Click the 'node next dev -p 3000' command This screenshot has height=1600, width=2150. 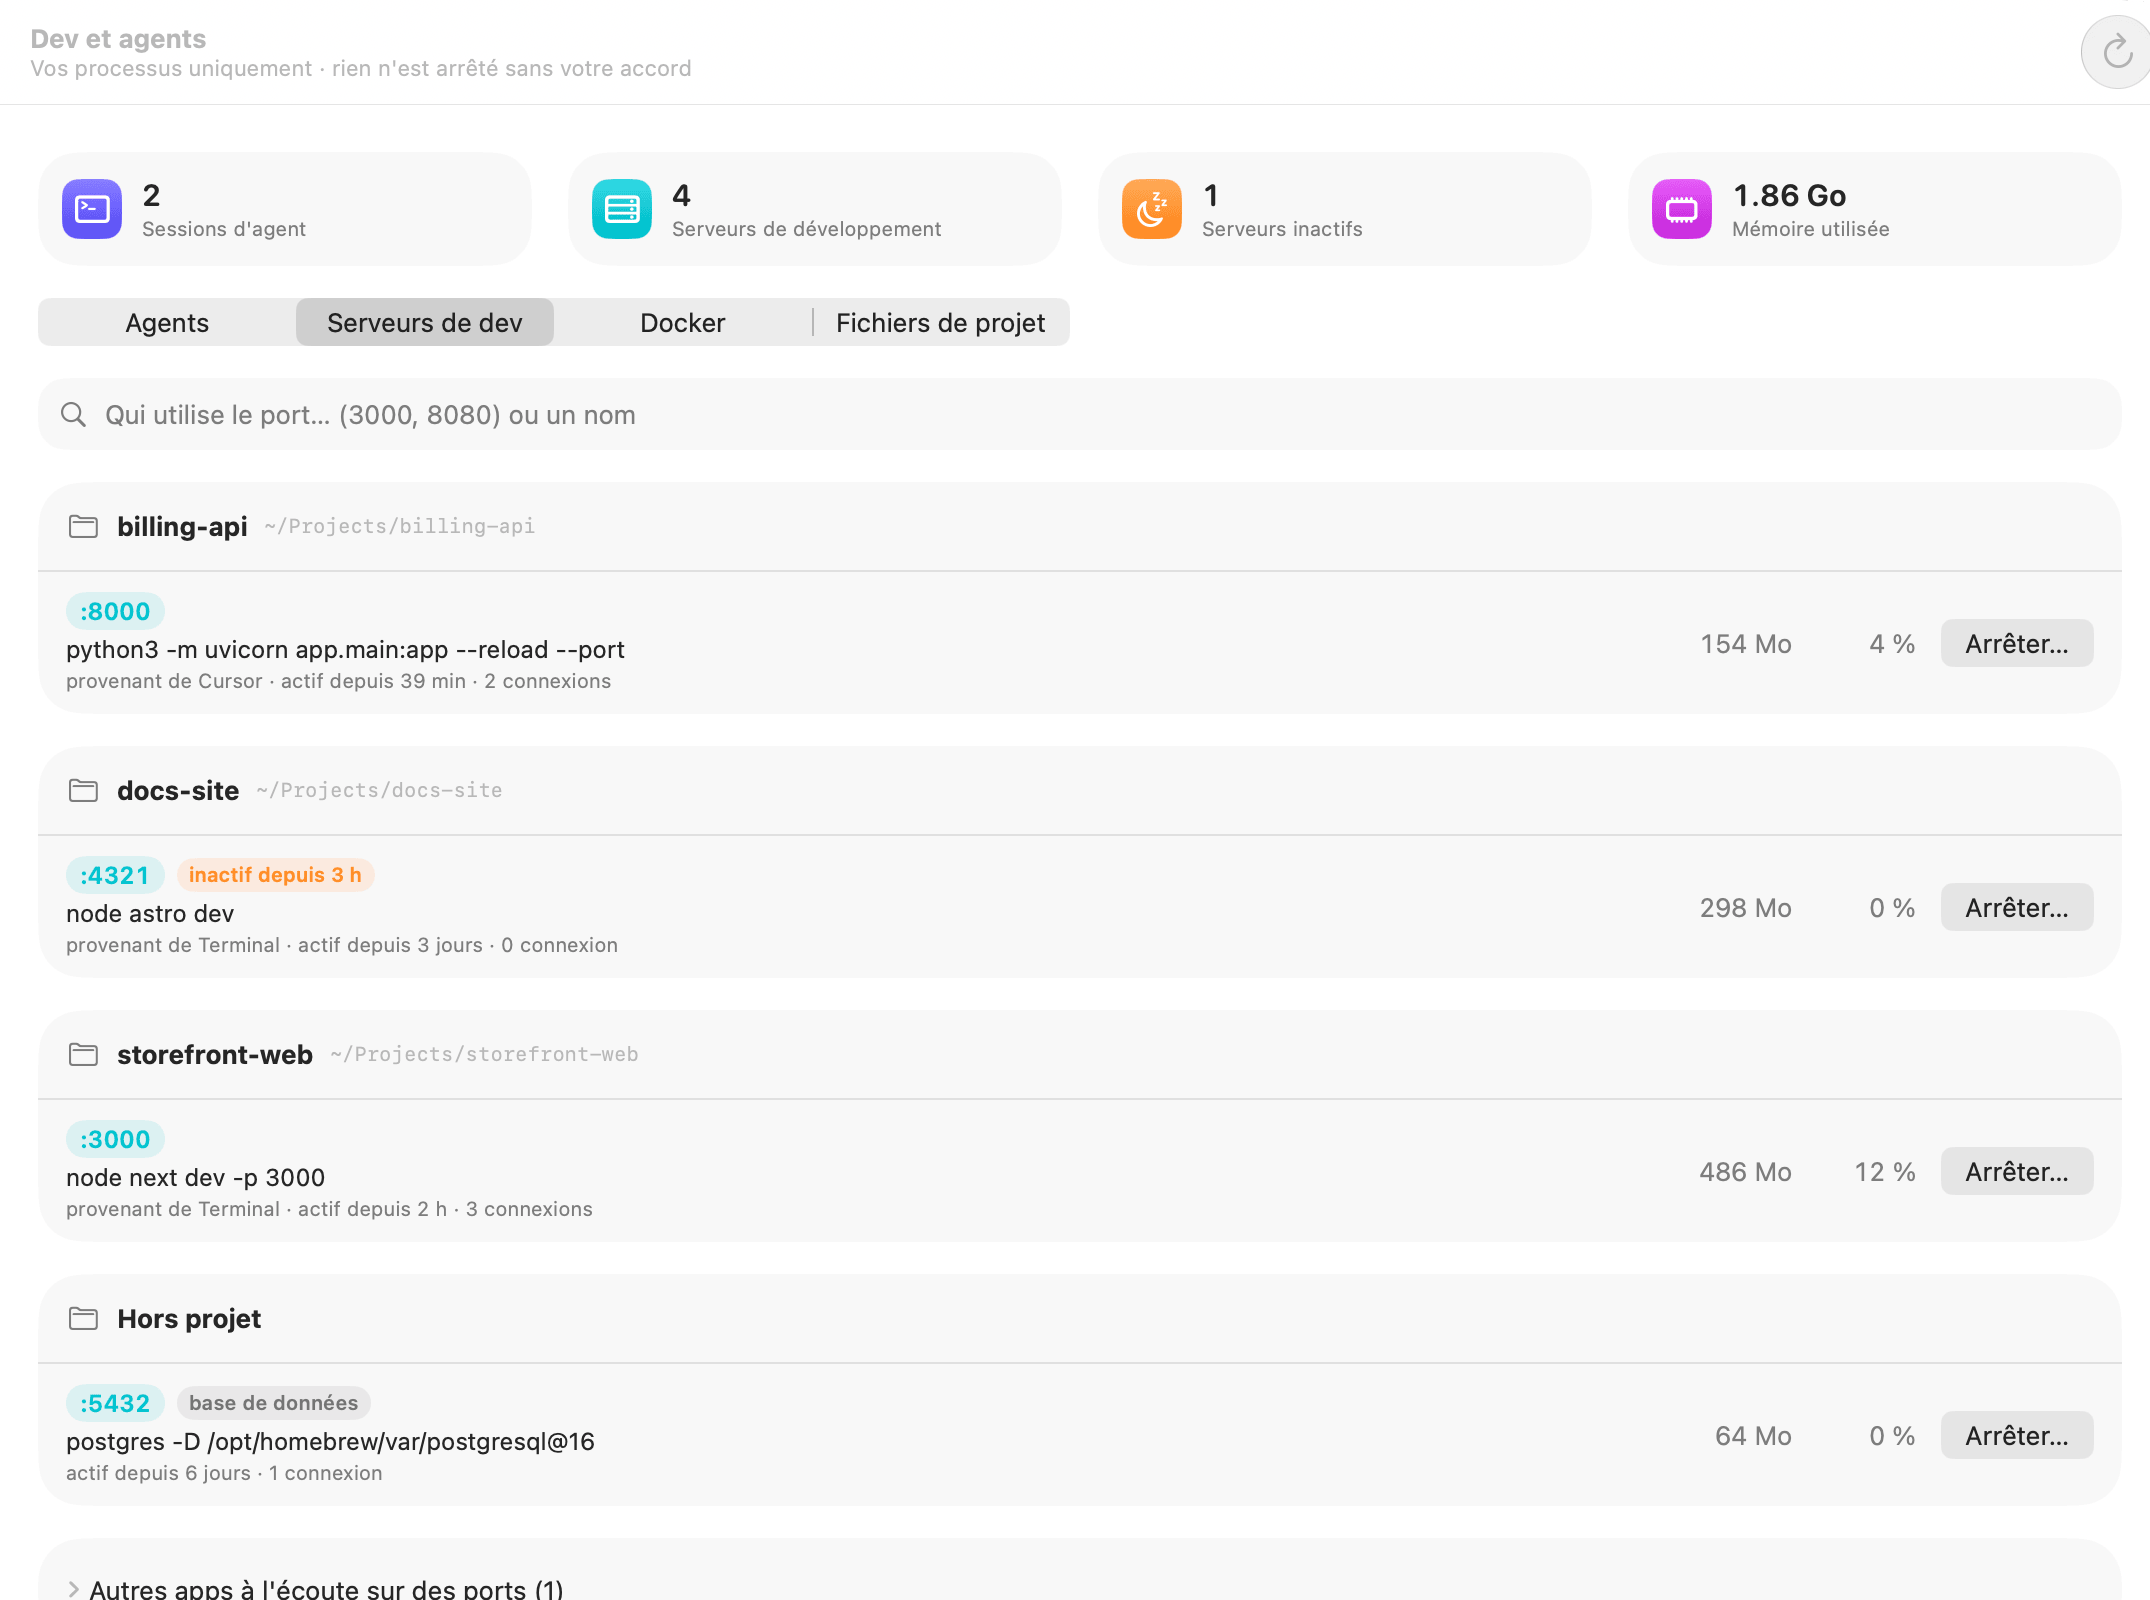click(x=196, y=1177)
